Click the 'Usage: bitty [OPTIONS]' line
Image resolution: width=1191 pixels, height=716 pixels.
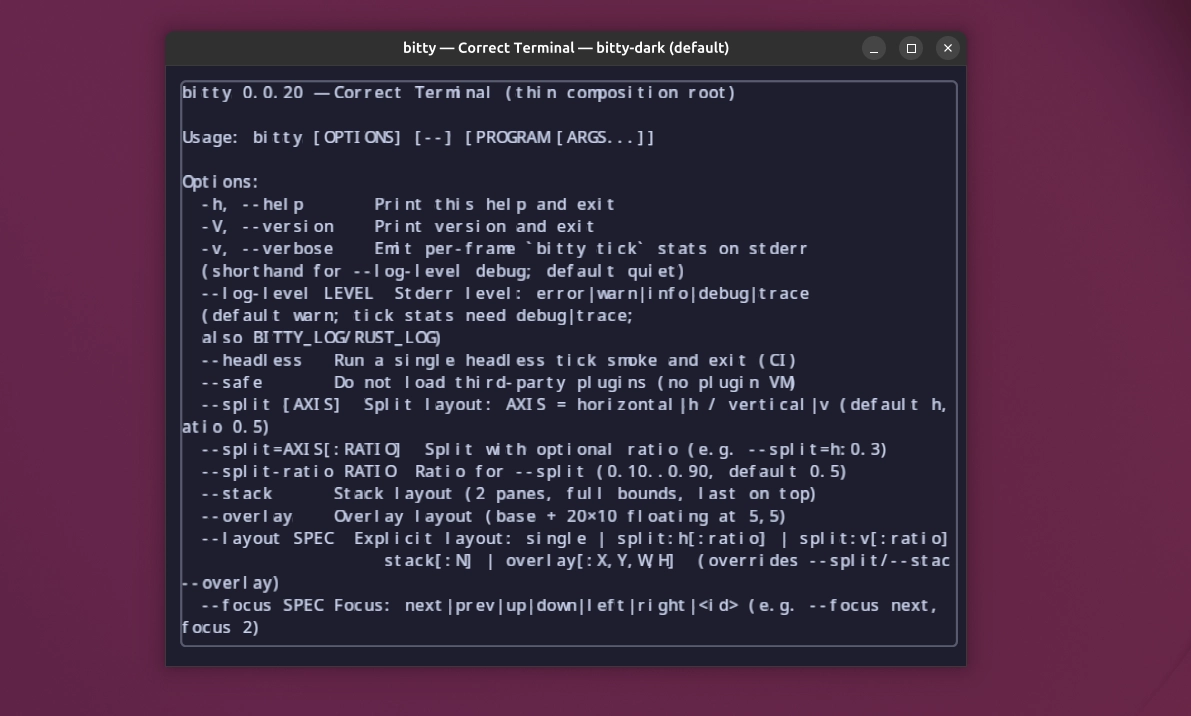click(x=419, y=137)
